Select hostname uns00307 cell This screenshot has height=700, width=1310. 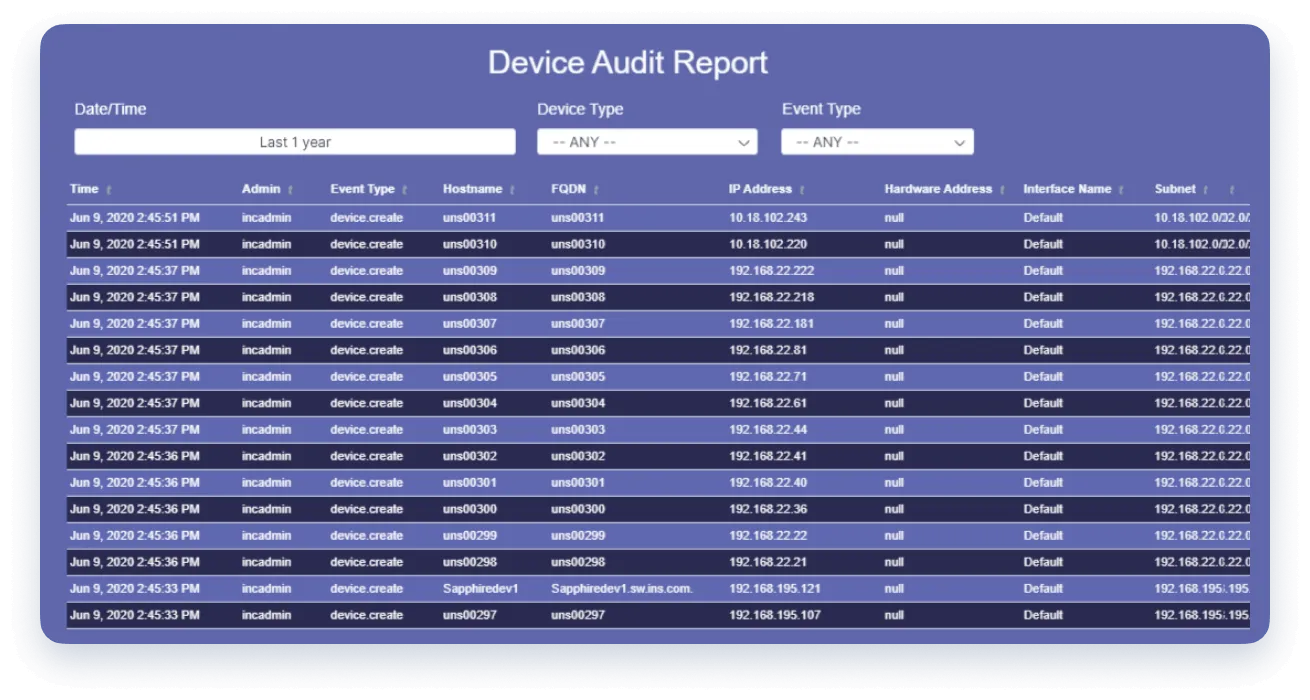470,324
